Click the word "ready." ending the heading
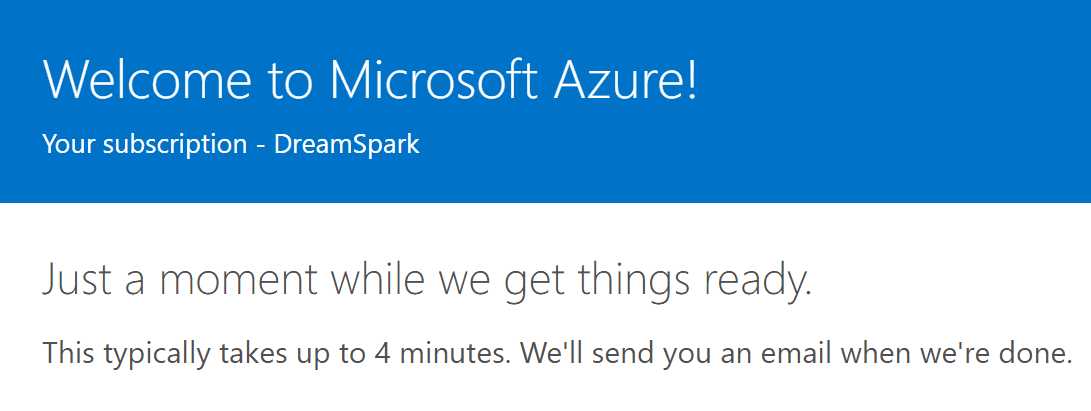This screenshot has height=411, width=1091. tap(759, 282)
